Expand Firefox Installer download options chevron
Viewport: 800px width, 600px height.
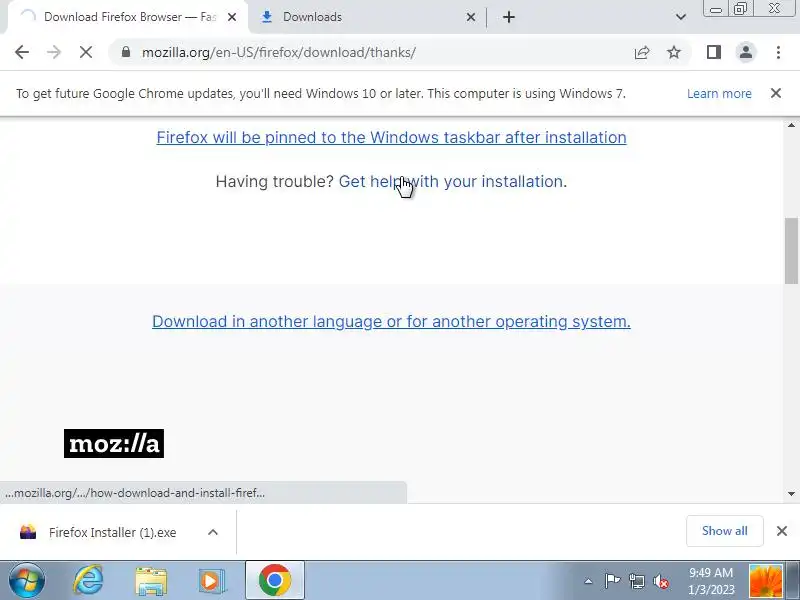[213, 532]
